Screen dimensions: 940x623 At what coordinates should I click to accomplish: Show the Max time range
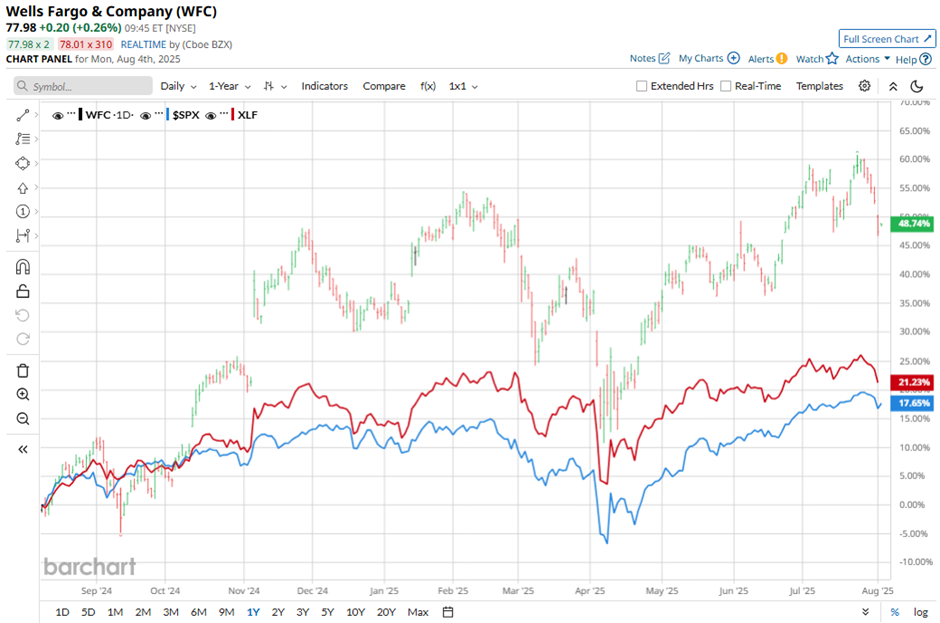[418, 612]
